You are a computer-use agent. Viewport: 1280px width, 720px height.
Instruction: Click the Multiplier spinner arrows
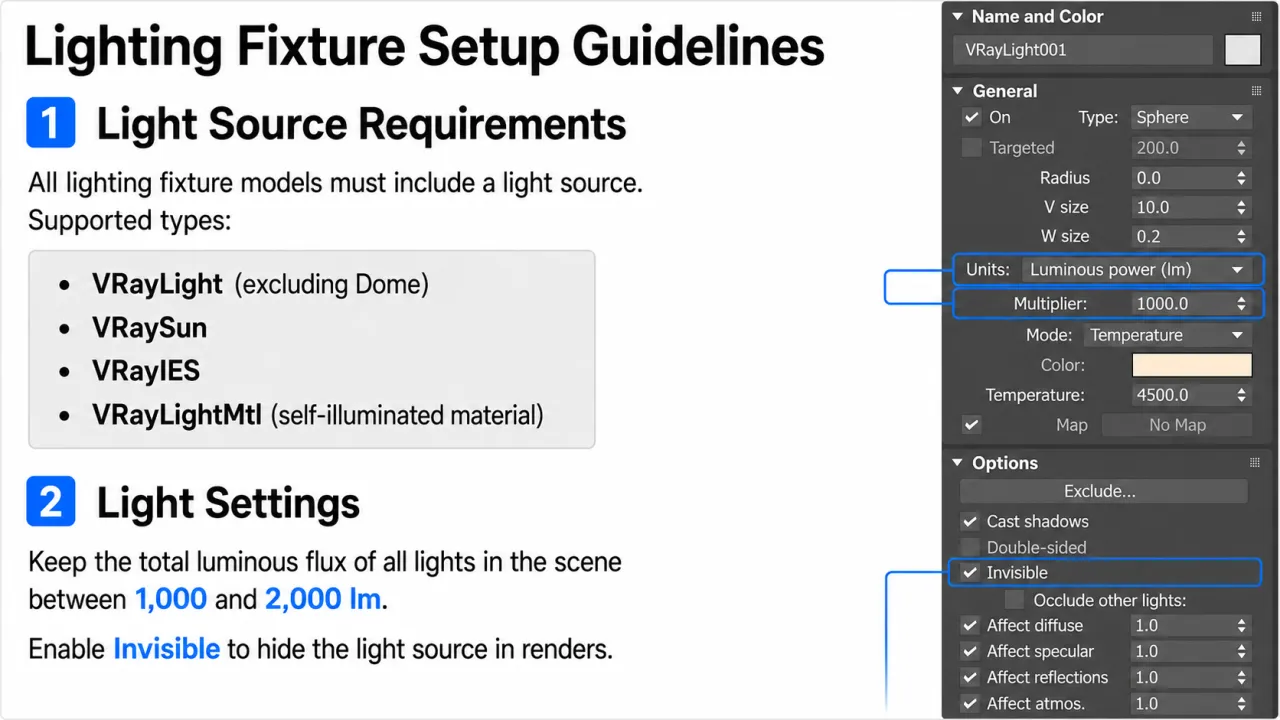(1242, 304)
